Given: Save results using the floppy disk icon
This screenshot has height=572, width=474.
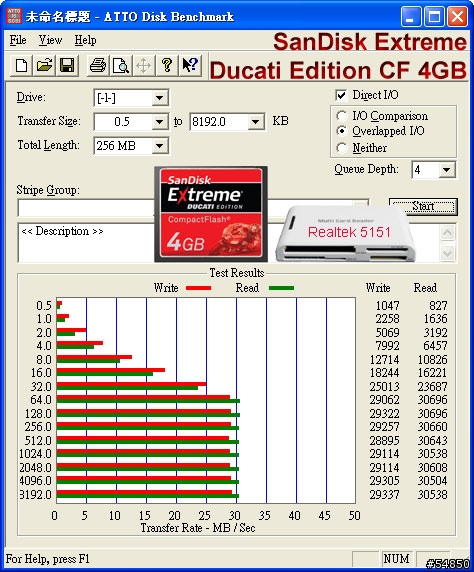Looking at the screenshot, I should (x=67, y=66).
